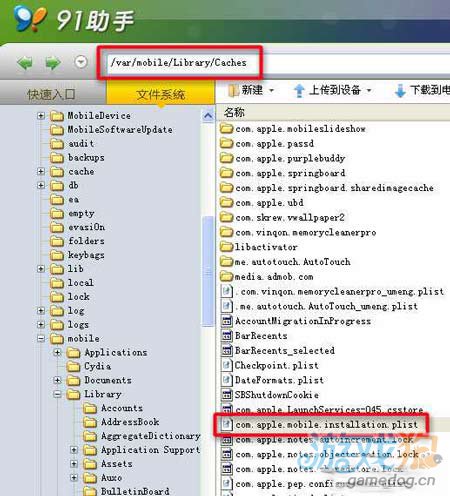Viewport: 450px width, 496px height.
Task: Click the tree panel scroll up arrow
Action: [208, 116]
